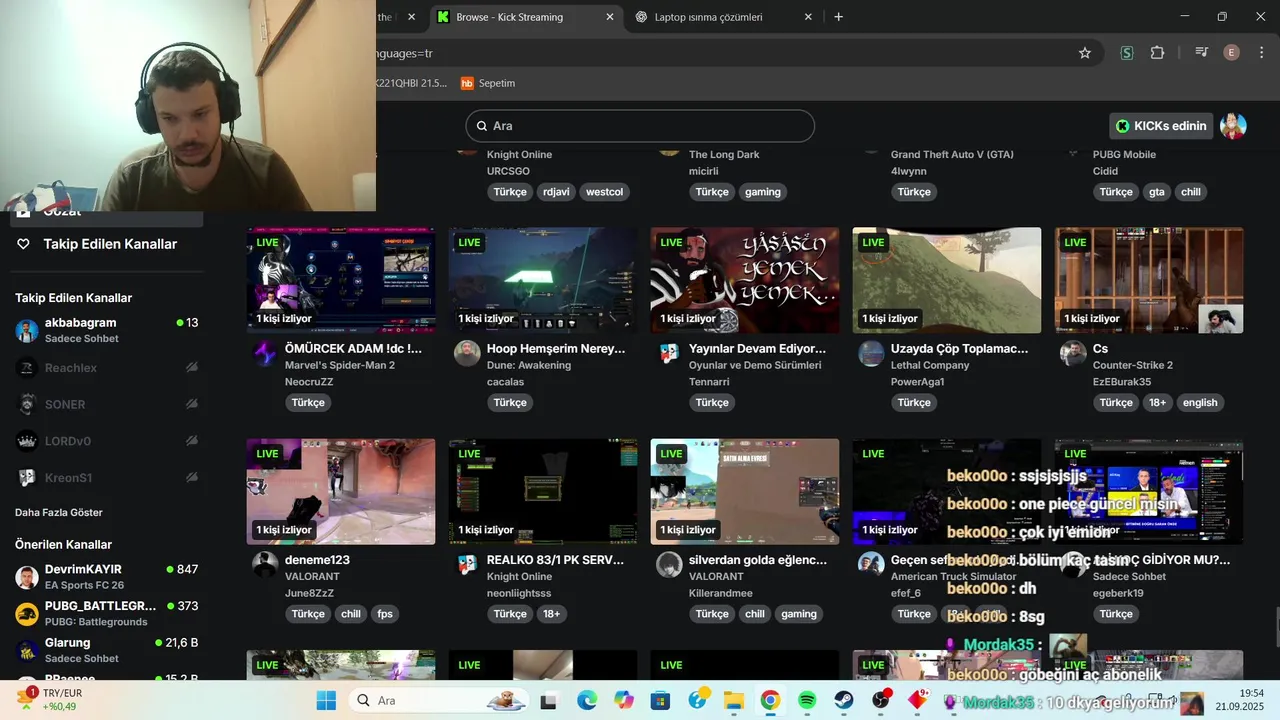
Task: Focus the Kick Ara search field
Action: tap(640, 126)
